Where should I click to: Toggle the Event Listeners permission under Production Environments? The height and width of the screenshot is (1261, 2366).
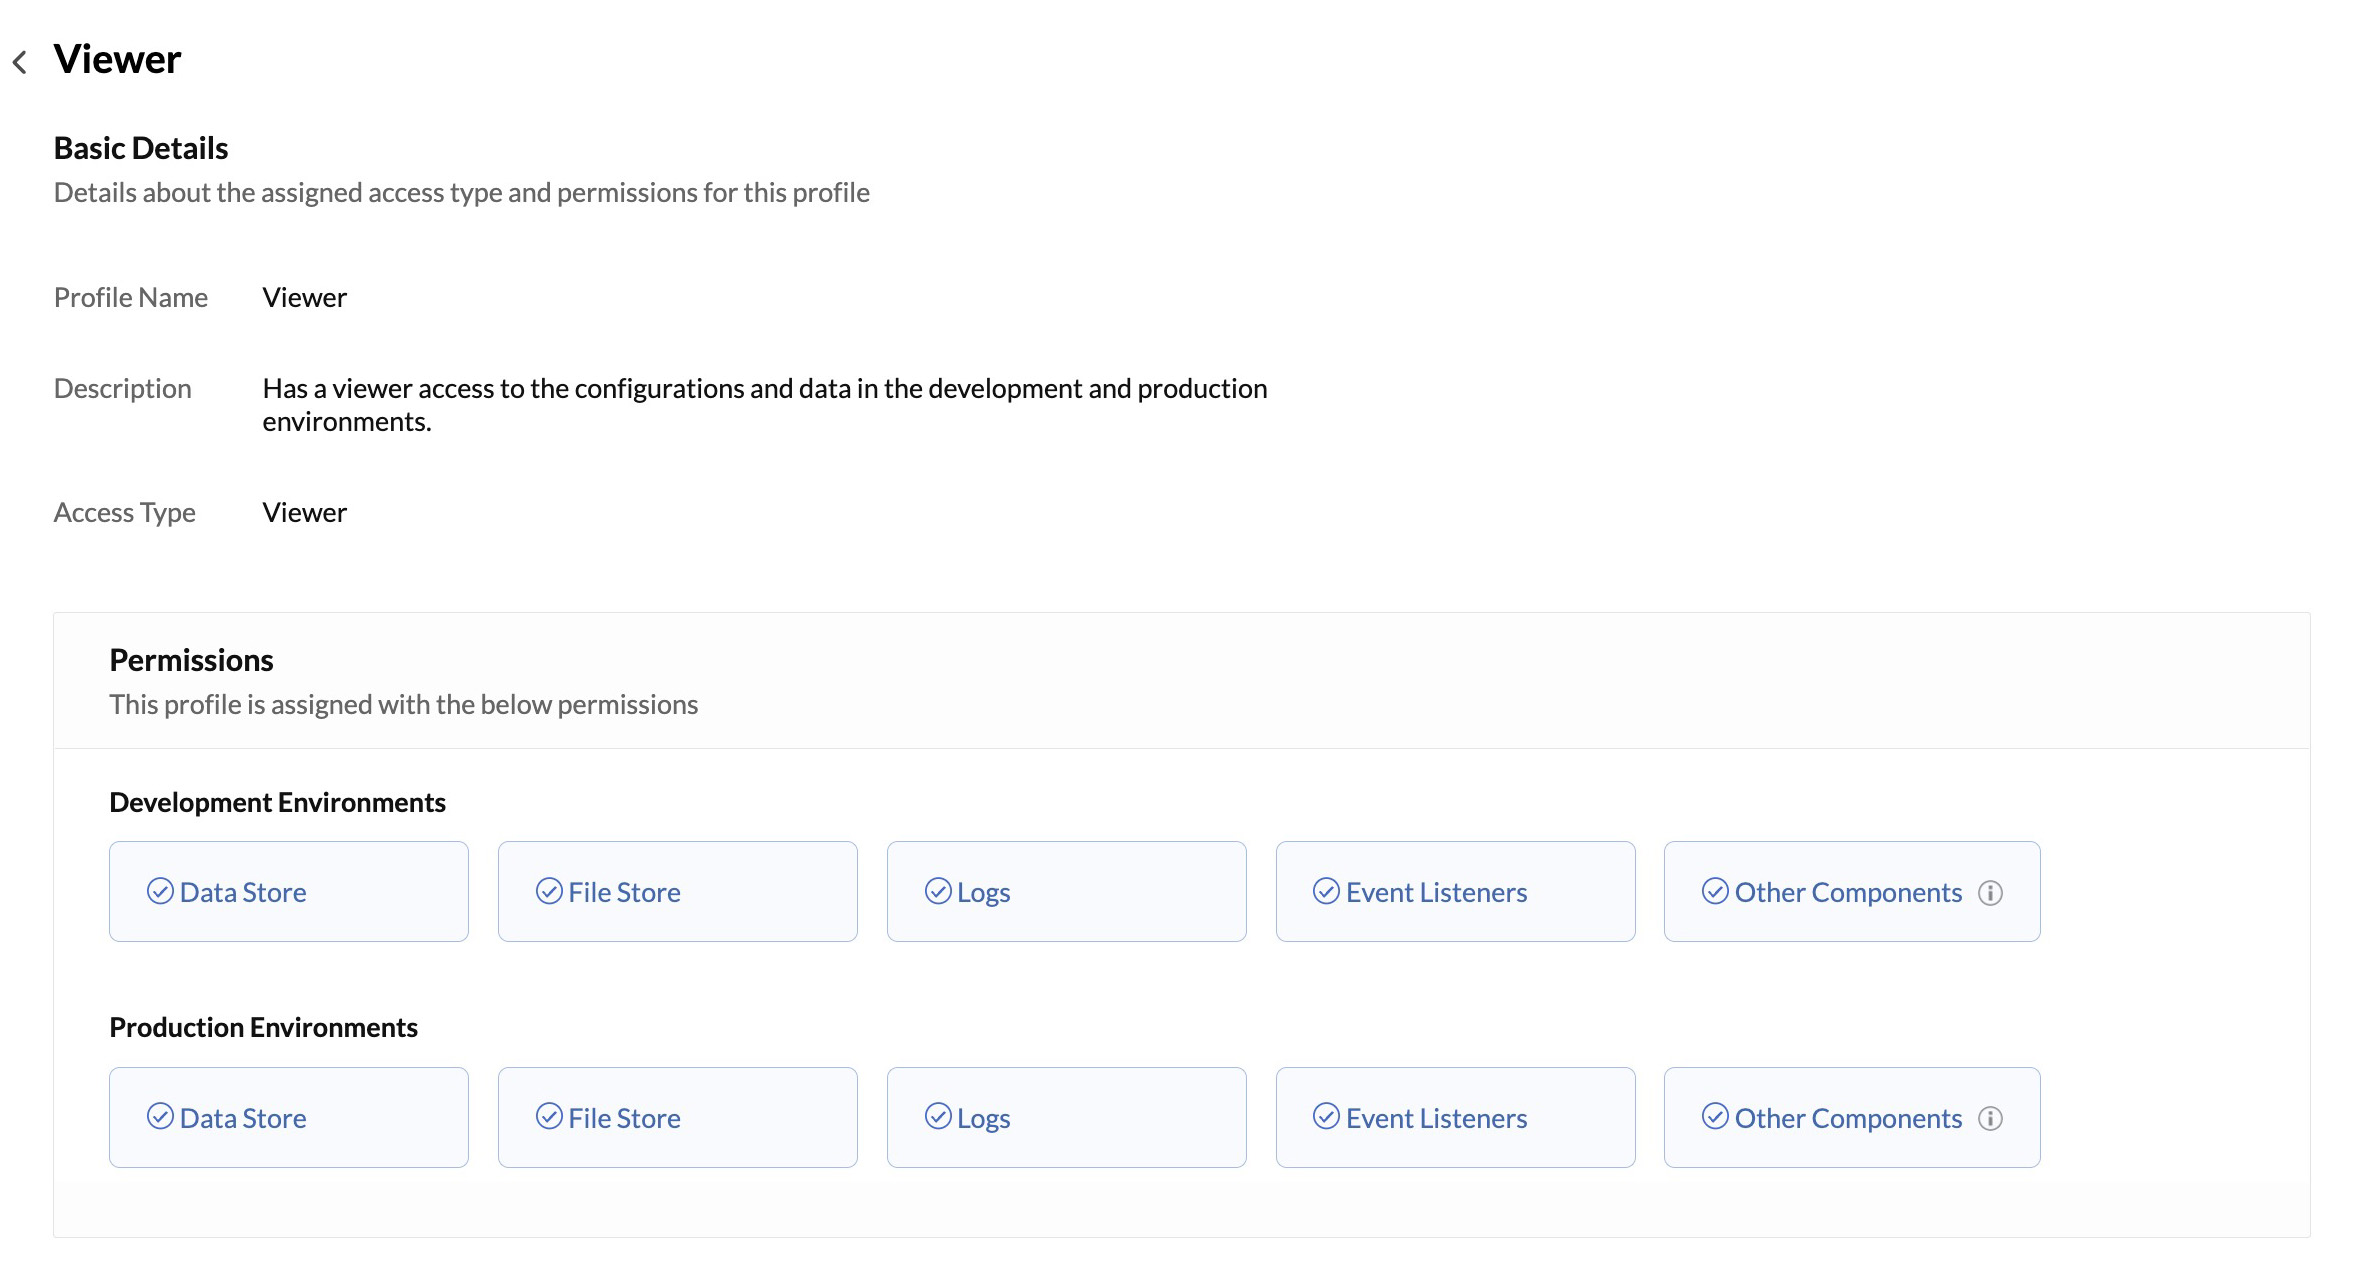(x=1455, y=1116)
